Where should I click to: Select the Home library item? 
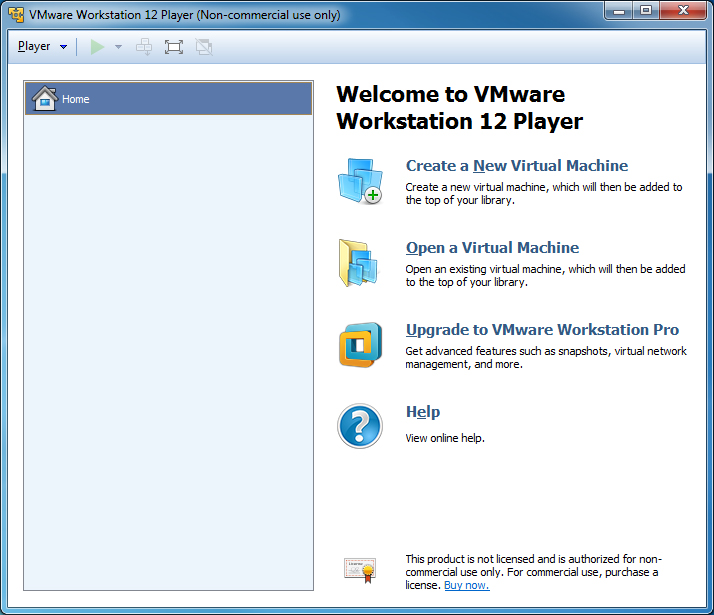[168, 98]
